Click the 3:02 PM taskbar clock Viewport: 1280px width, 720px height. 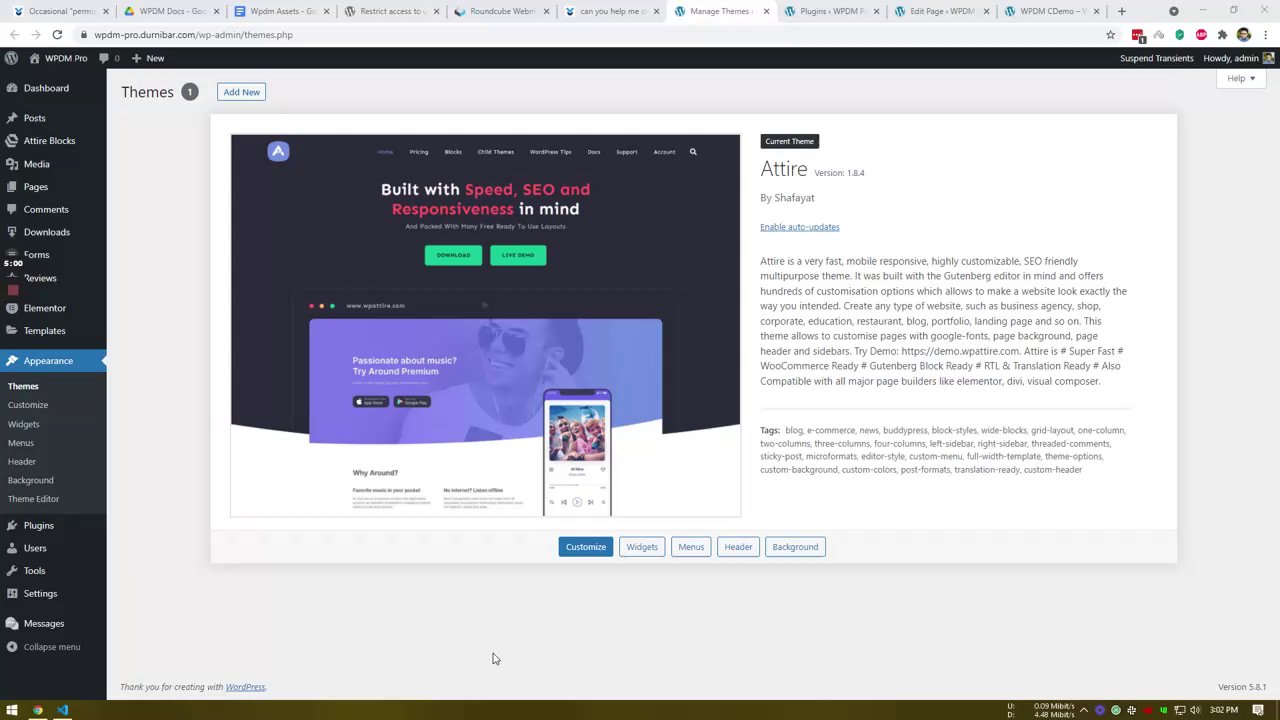1224,710
